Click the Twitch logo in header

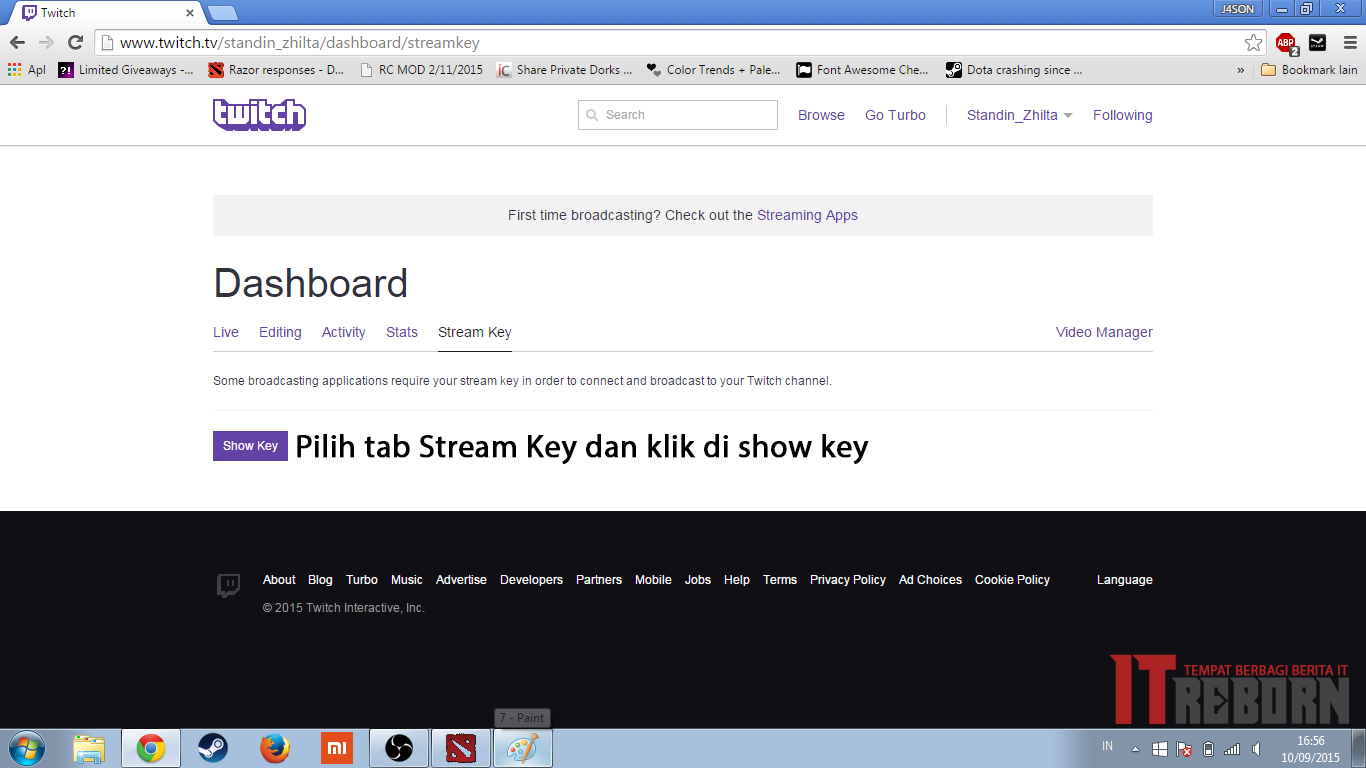[x=259, y=115]
